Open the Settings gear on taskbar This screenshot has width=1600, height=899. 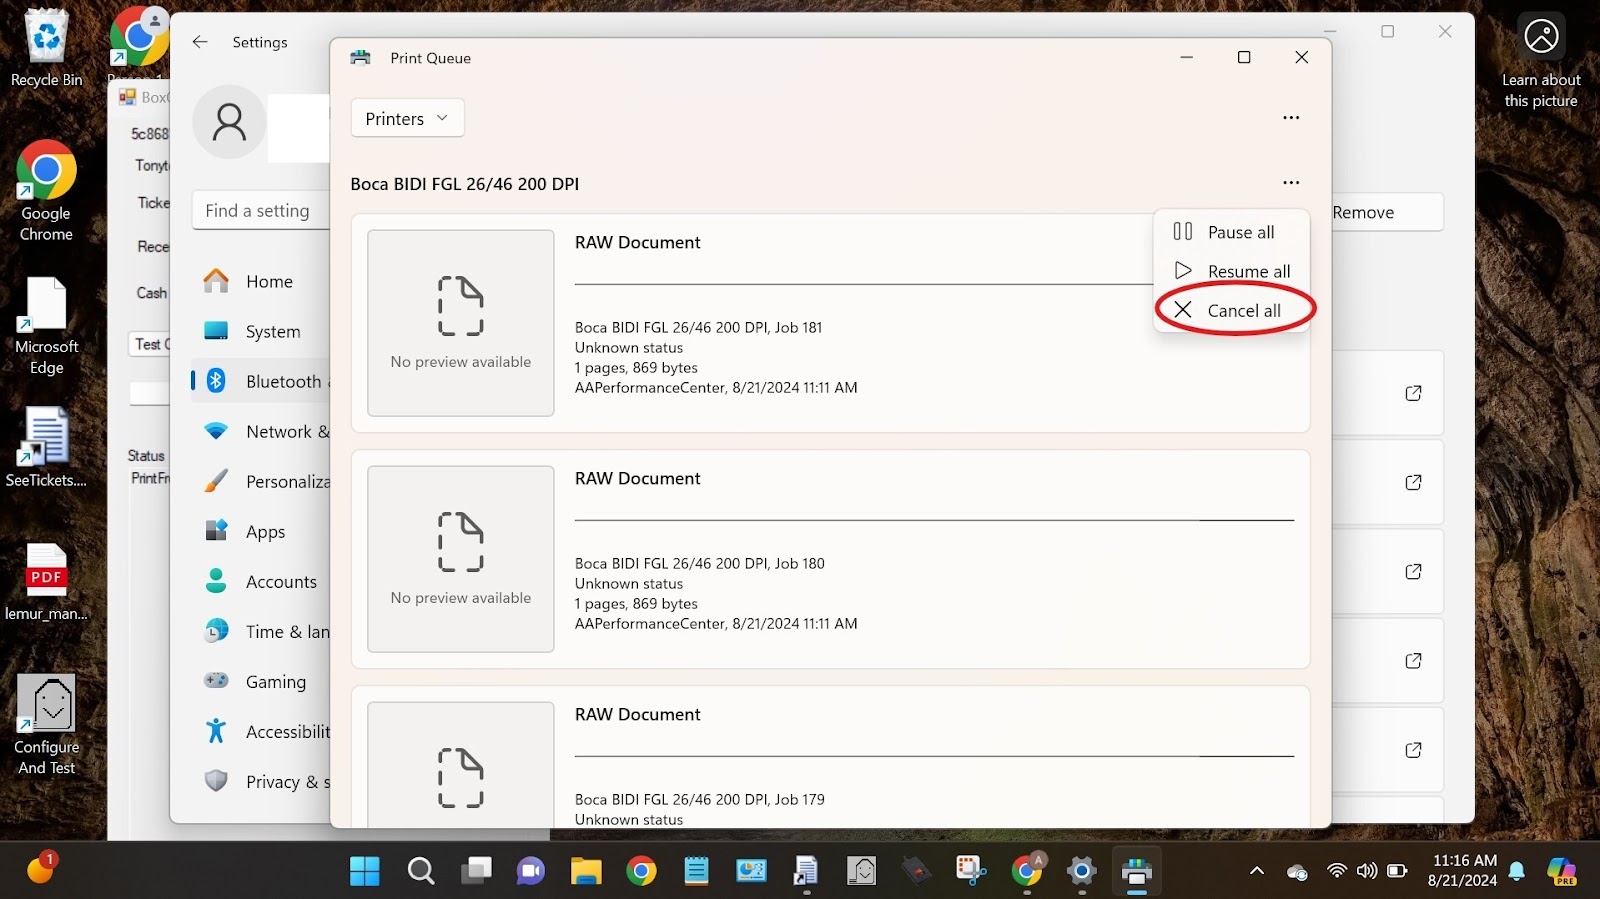[1081, 871]
